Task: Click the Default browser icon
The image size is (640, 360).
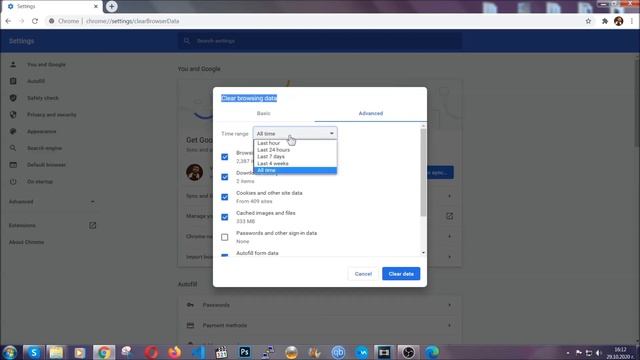Action: tap(13, 165)
